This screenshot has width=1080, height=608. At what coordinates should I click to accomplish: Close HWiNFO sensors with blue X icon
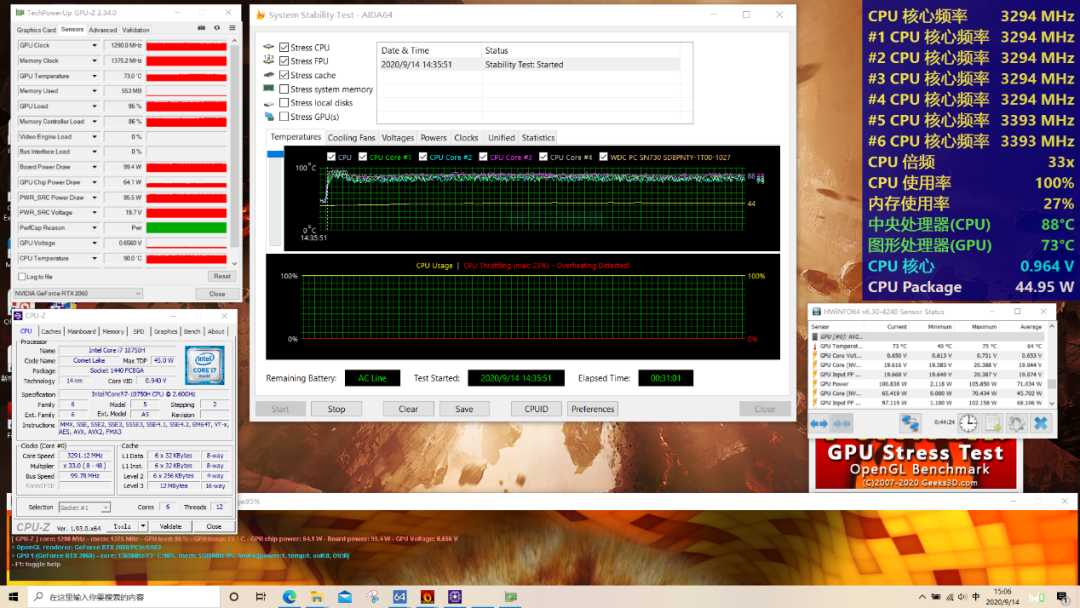[1041, 423]
